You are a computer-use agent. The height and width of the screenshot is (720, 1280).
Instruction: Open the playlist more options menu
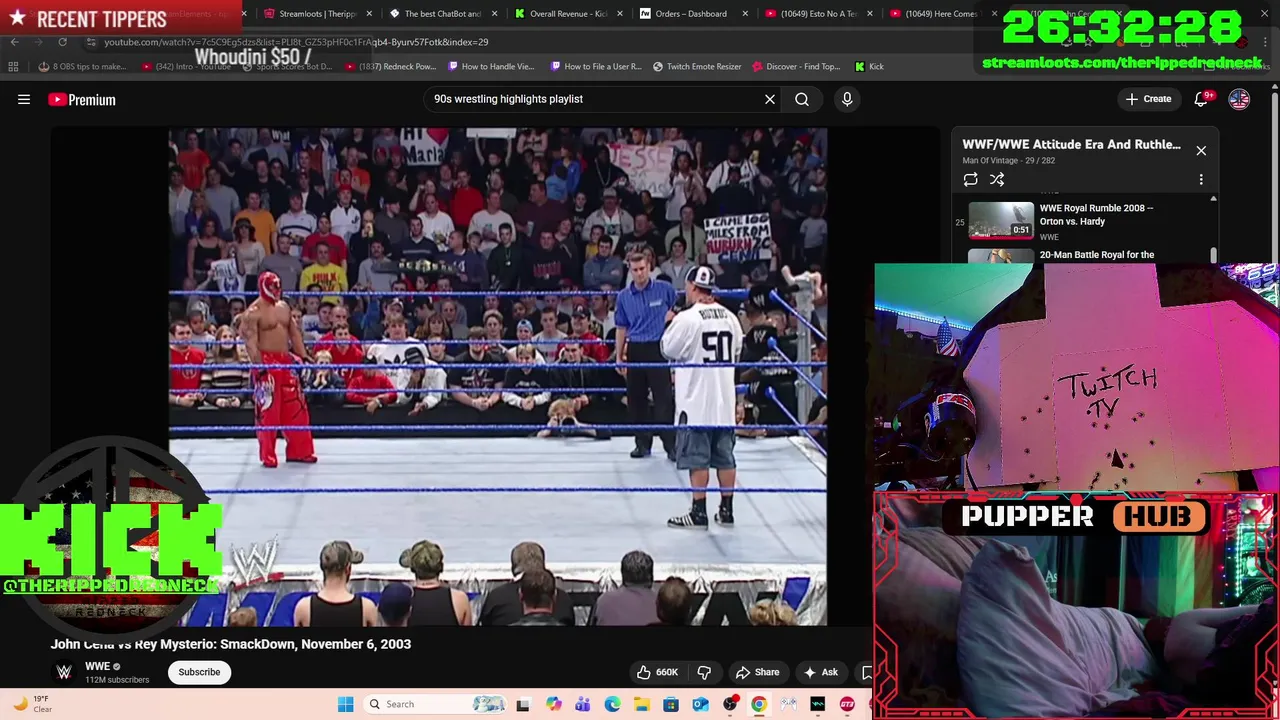tap(1201, 180)
